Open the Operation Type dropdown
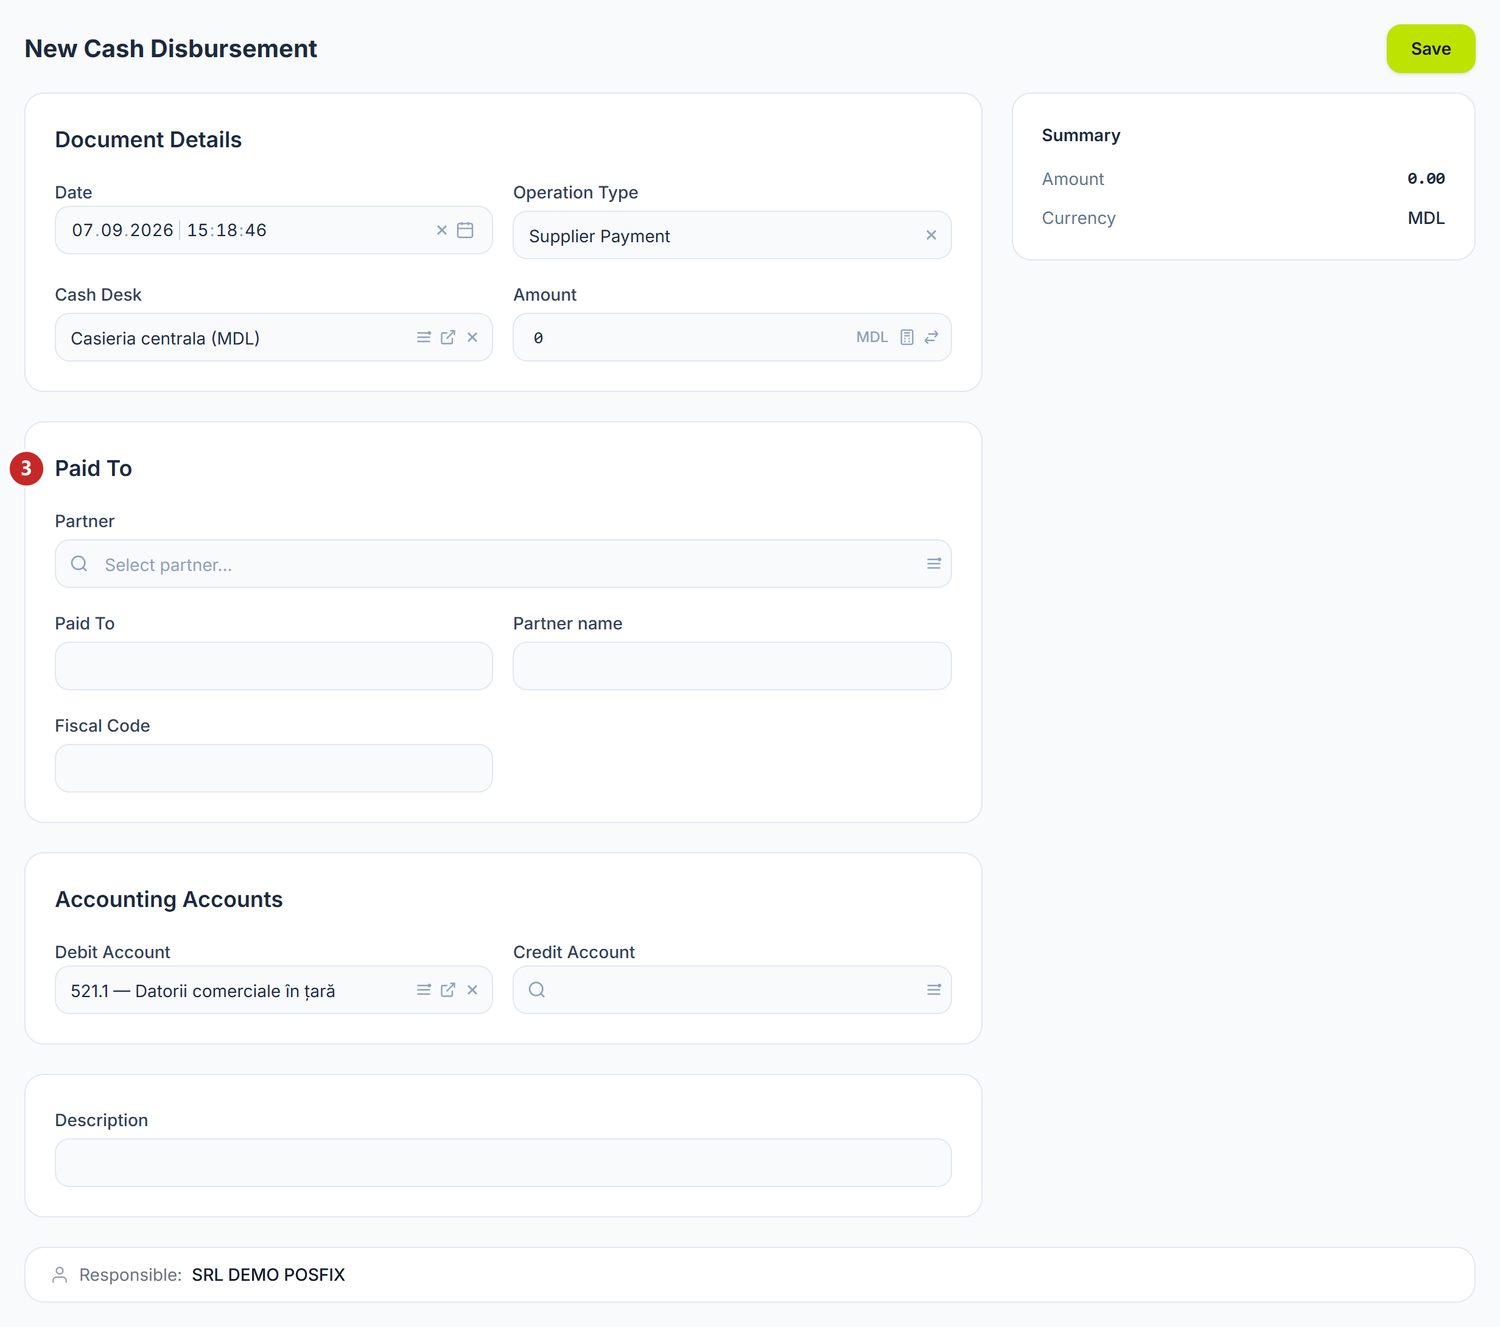This screenshot has height=1327, width=1500. [x=732, y=235]
